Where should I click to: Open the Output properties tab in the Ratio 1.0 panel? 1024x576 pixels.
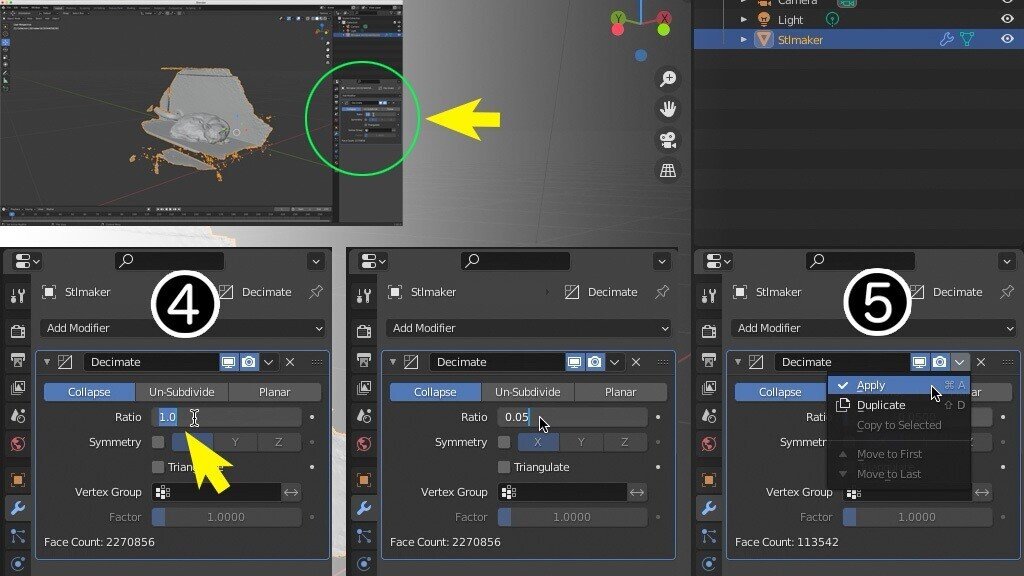coord(18,360)
